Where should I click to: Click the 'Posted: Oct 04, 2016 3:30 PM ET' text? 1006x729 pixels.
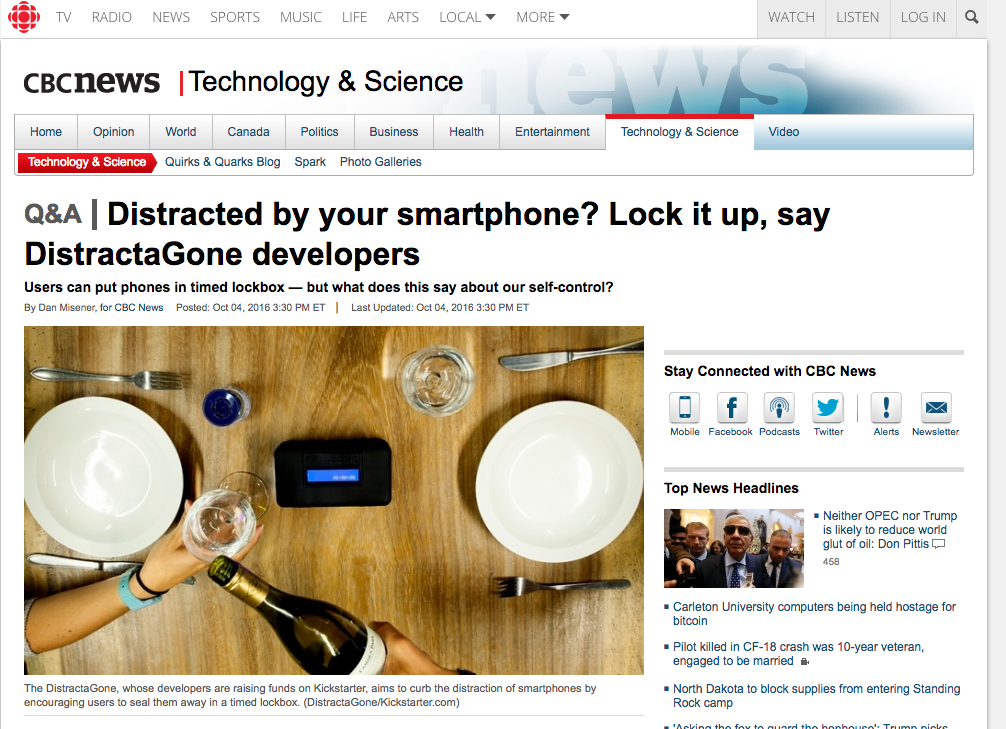click(251, 307)
